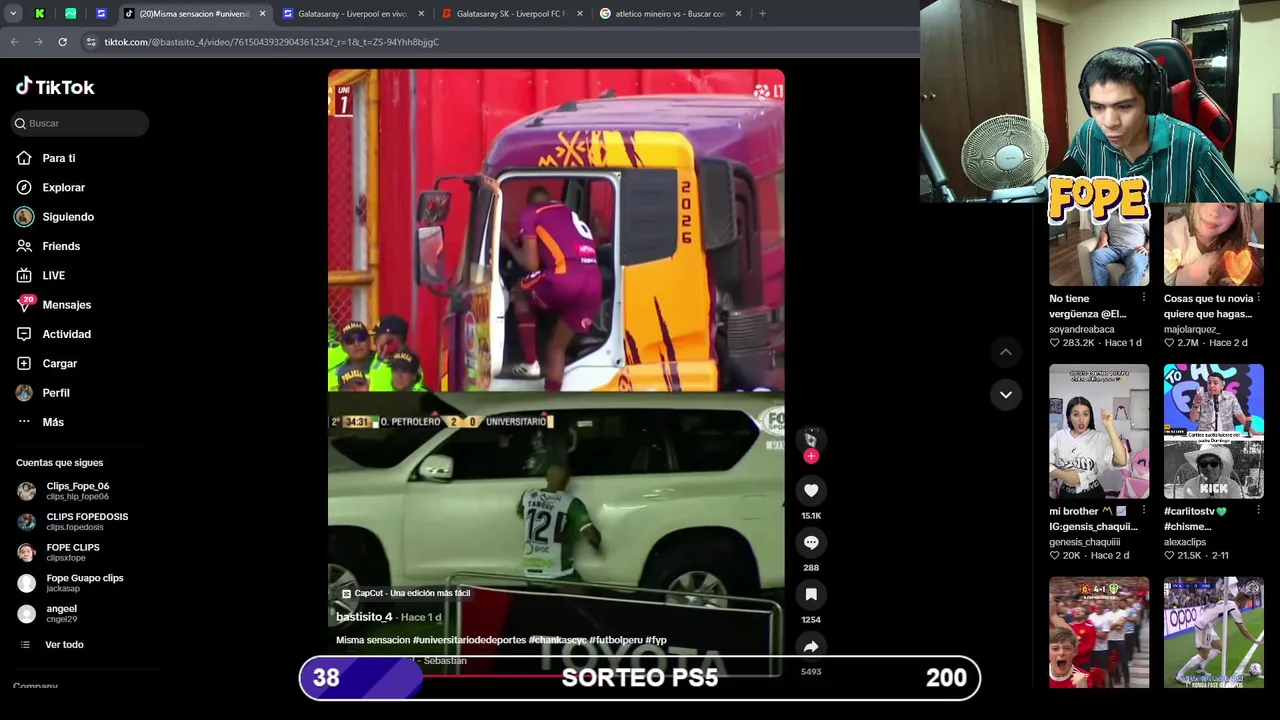Reload the page

62,42
